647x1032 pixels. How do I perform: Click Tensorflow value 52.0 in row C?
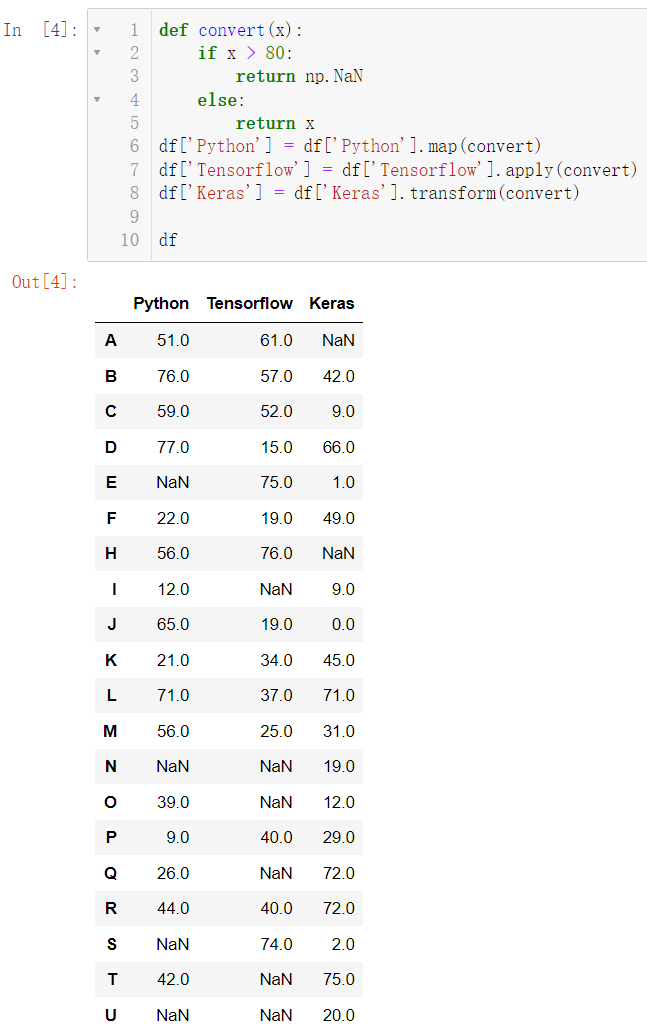276,411
